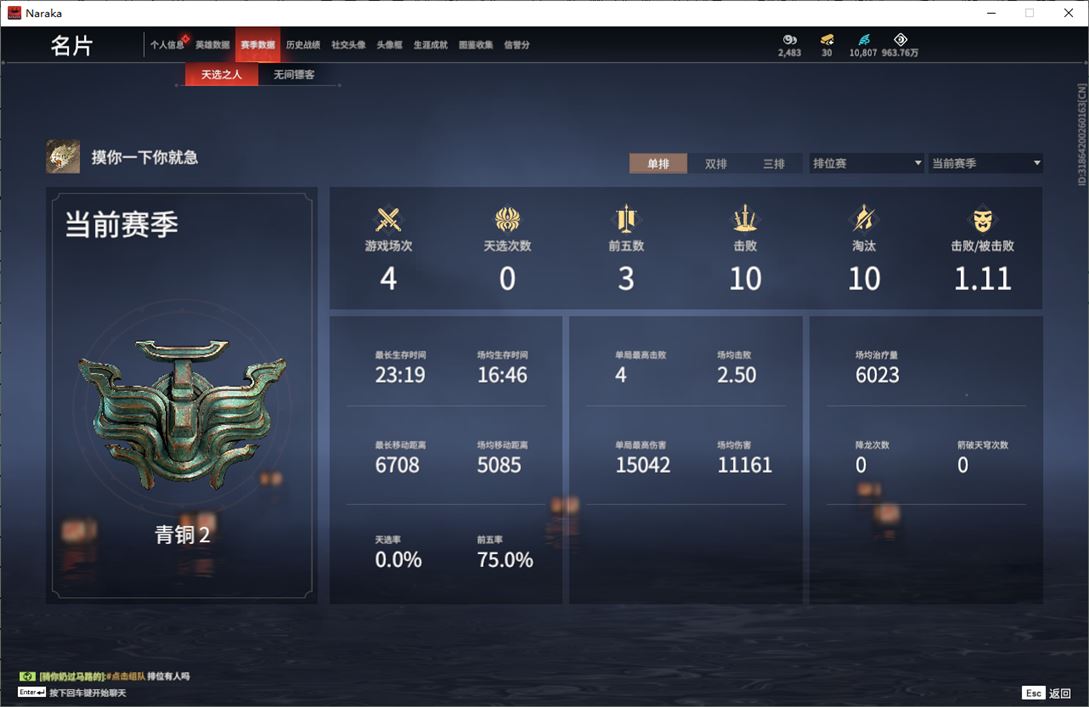This screenshot has width=1089, height=707.
Task: Click the blue feather icon above 10,807
Action: pos(863,40)
